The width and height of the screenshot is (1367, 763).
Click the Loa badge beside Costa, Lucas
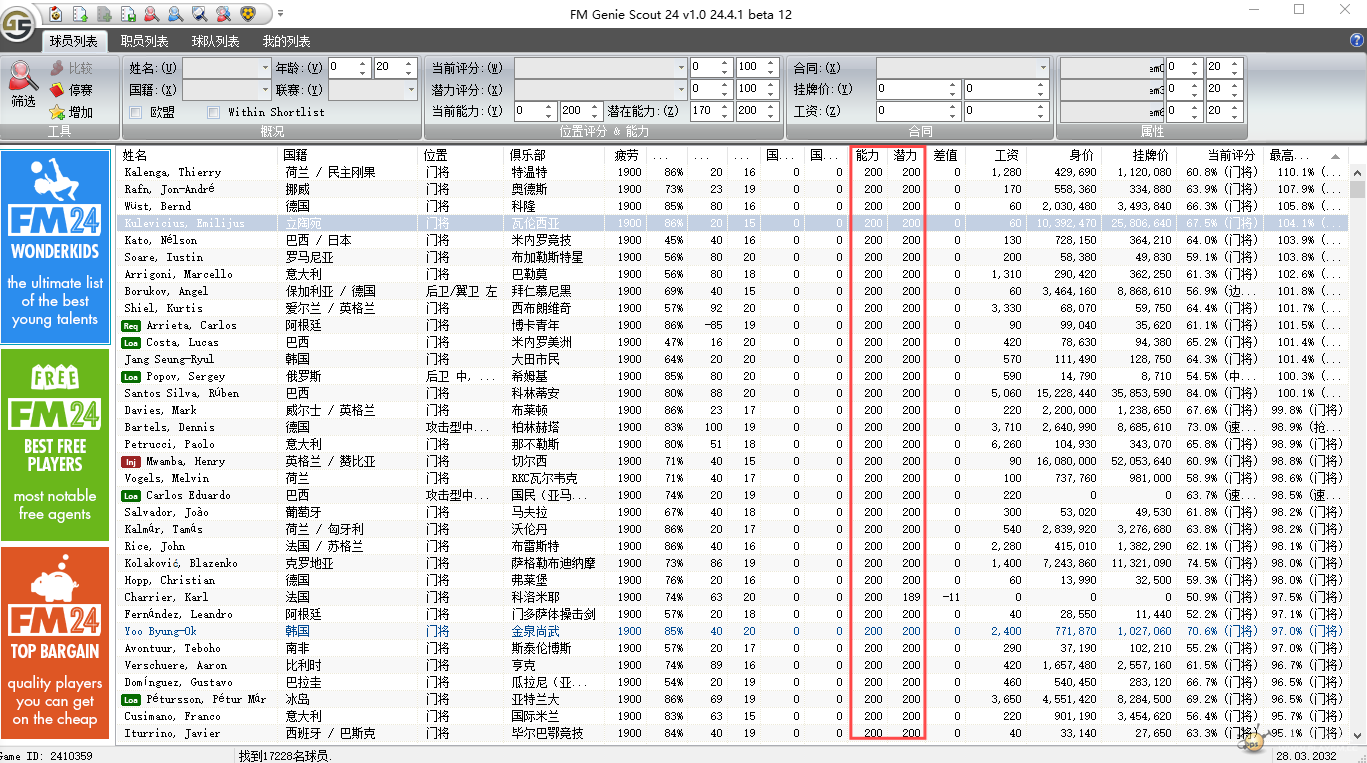[x=131, y=342]
